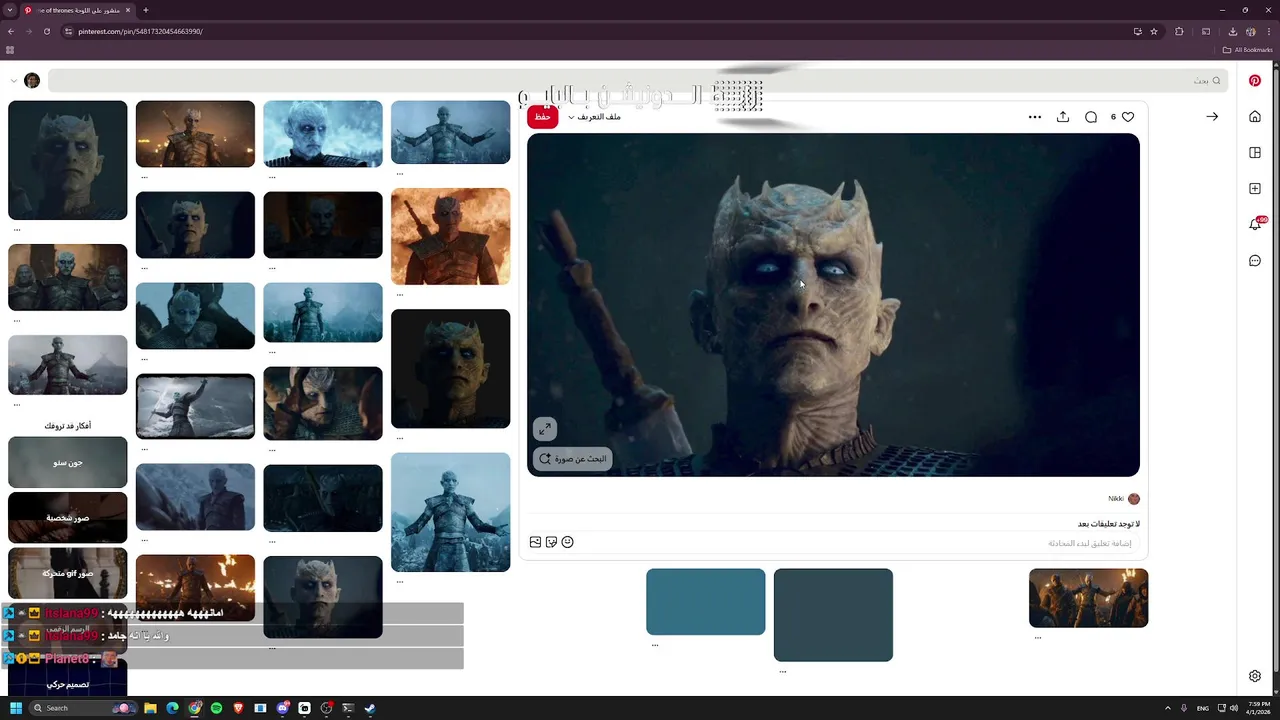
Task: Open the Nikki profile link below the pin
Action: 1124,499
